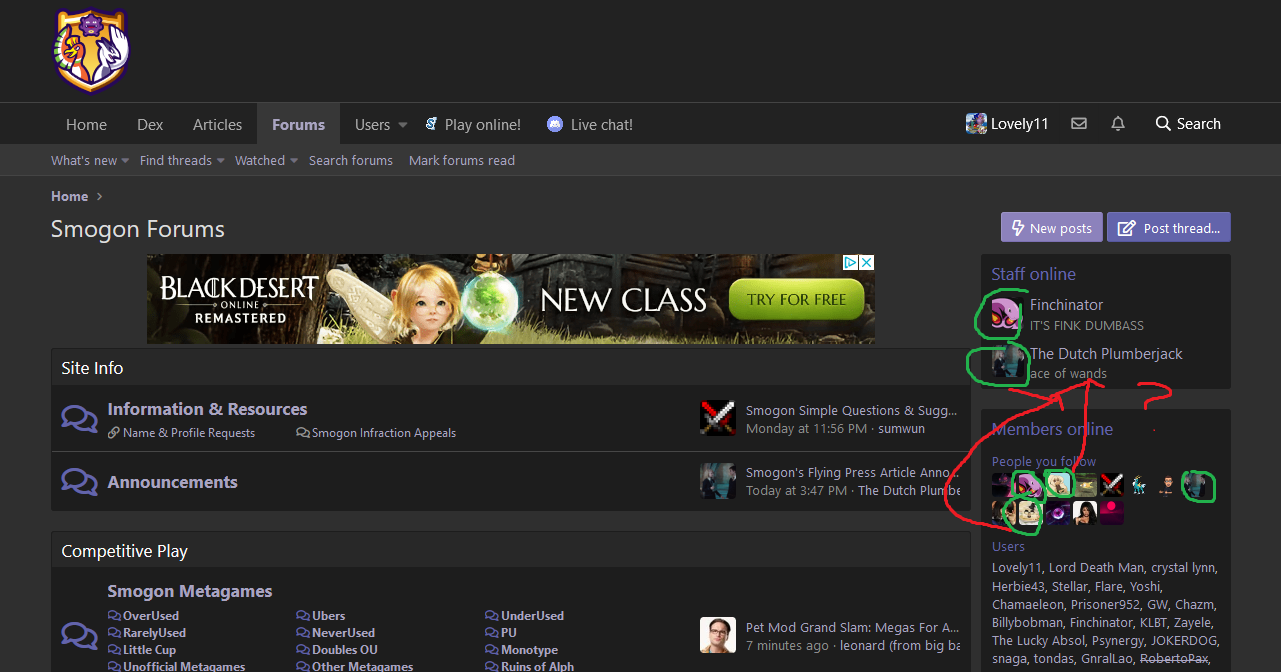Click the Smogon Metagames forum bubble icon

point(79,635)
